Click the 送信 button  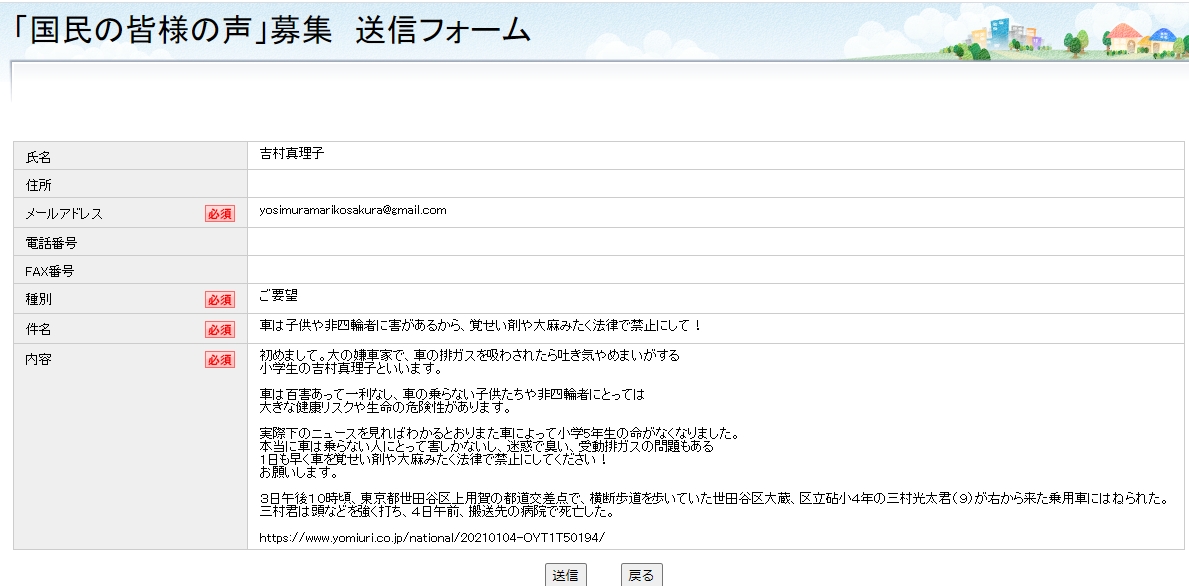(x=565, y=575)
